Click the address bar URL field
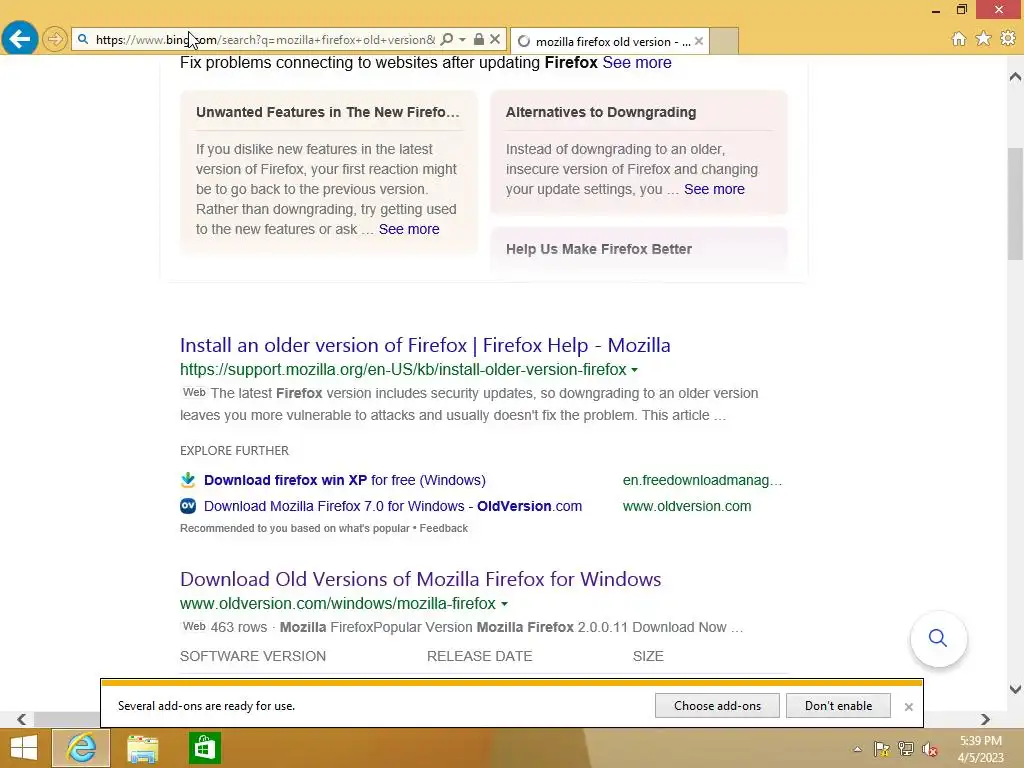1024x768 pixels. pos(265,40)
